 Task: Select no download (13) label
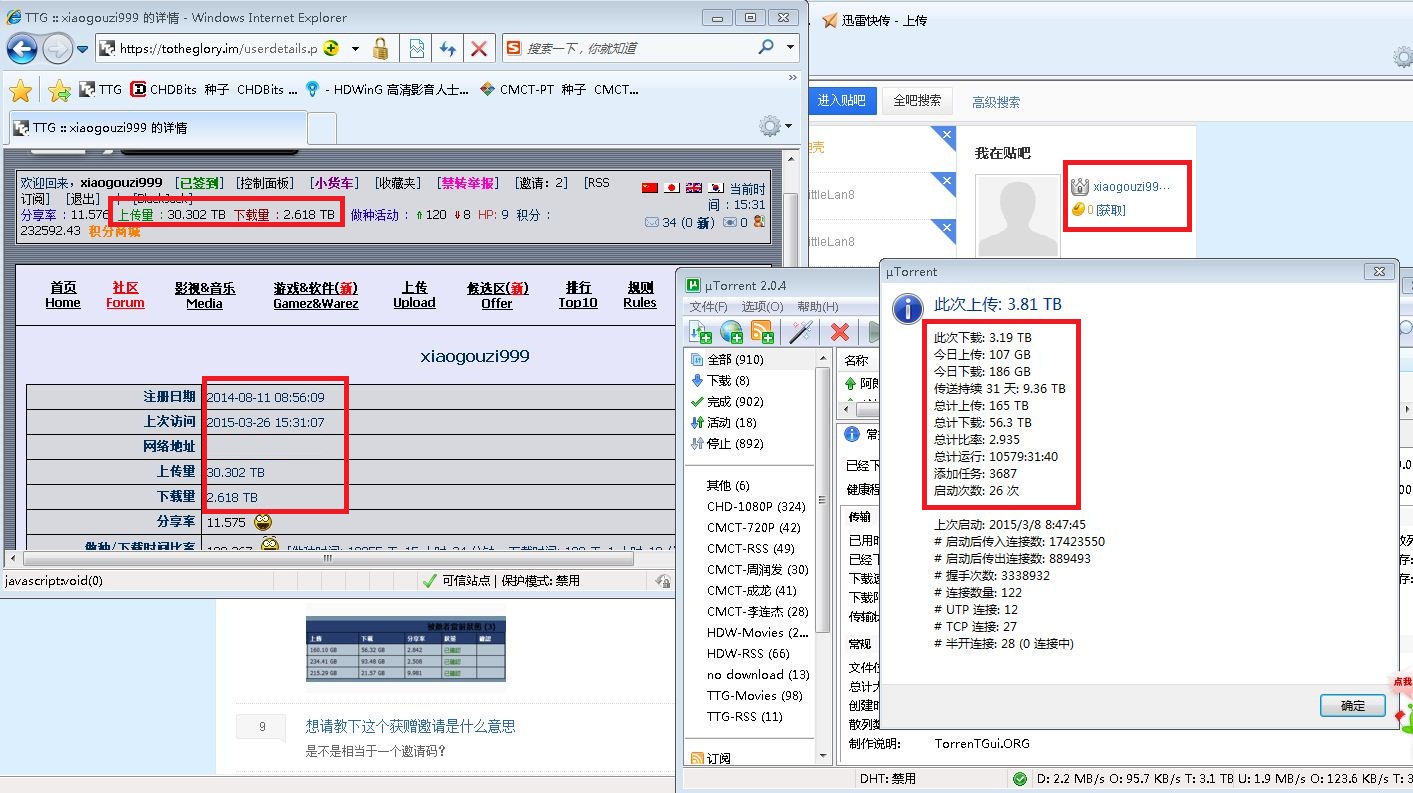tap(758, 675)
